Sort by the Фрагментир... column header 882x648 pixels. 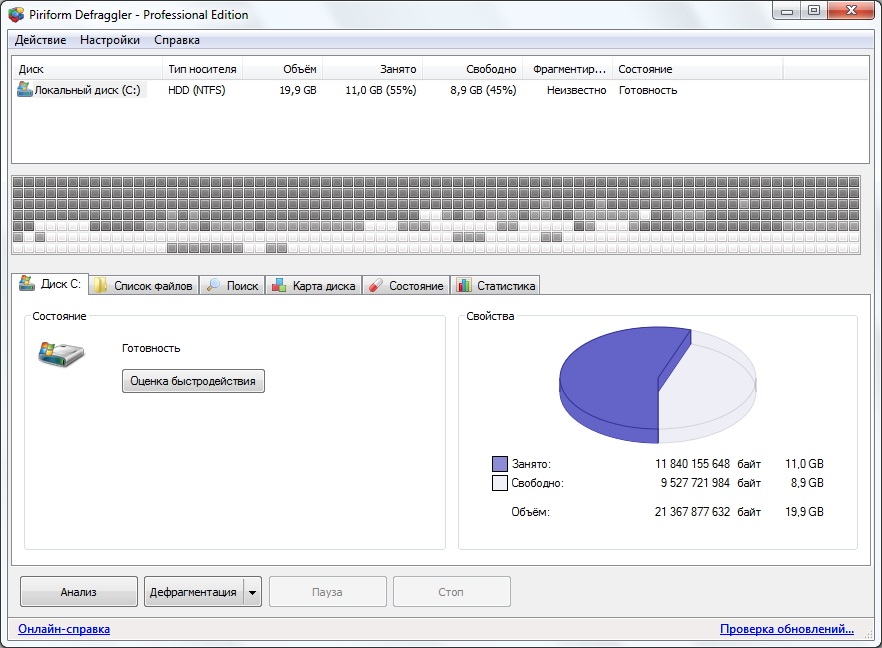[569, 69]
